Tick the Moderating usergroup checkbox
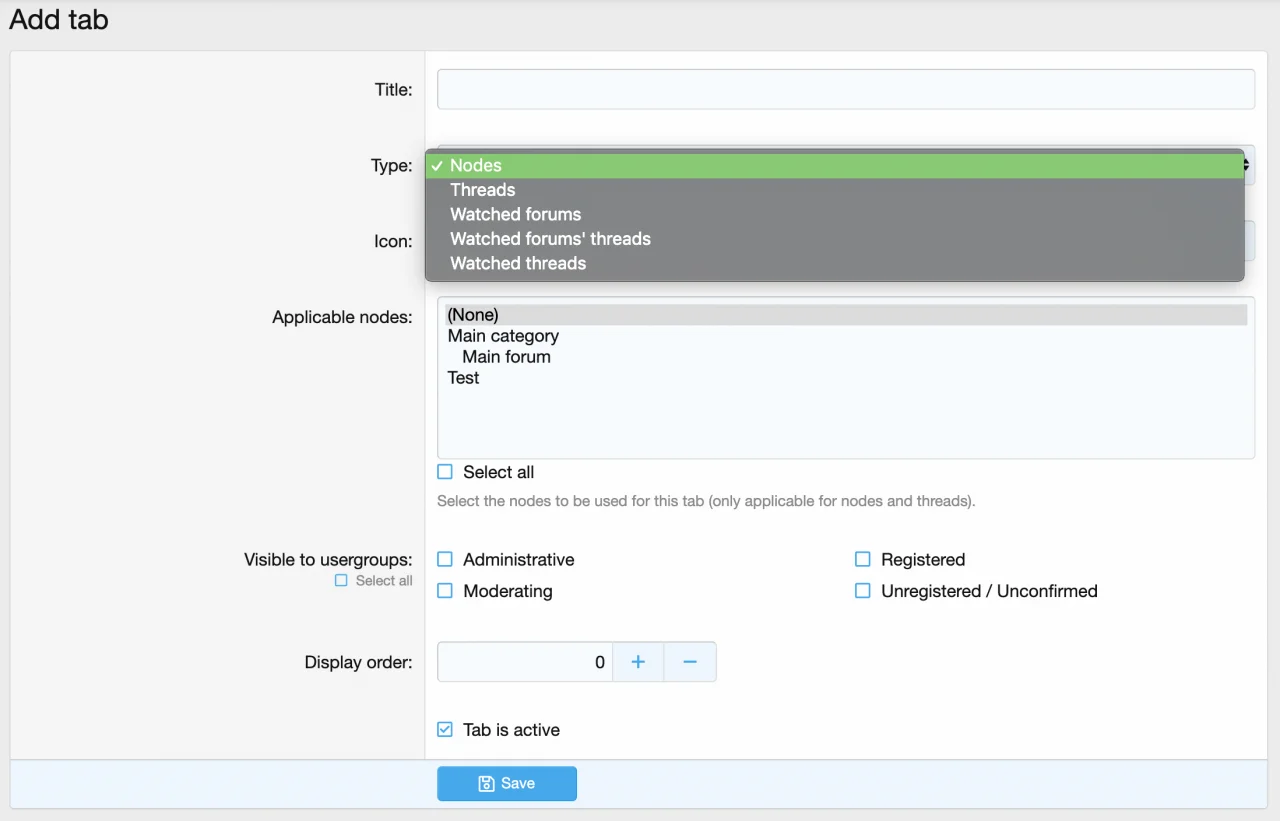The height and width of the screenshot is (821, 1280). [x=445, y=591]
